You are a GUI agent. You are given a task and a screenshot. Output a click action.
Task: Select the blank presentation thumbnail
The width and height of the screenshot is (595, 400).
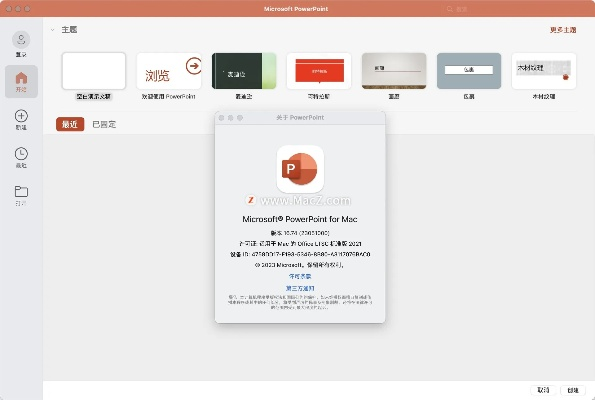coord(94,71)
